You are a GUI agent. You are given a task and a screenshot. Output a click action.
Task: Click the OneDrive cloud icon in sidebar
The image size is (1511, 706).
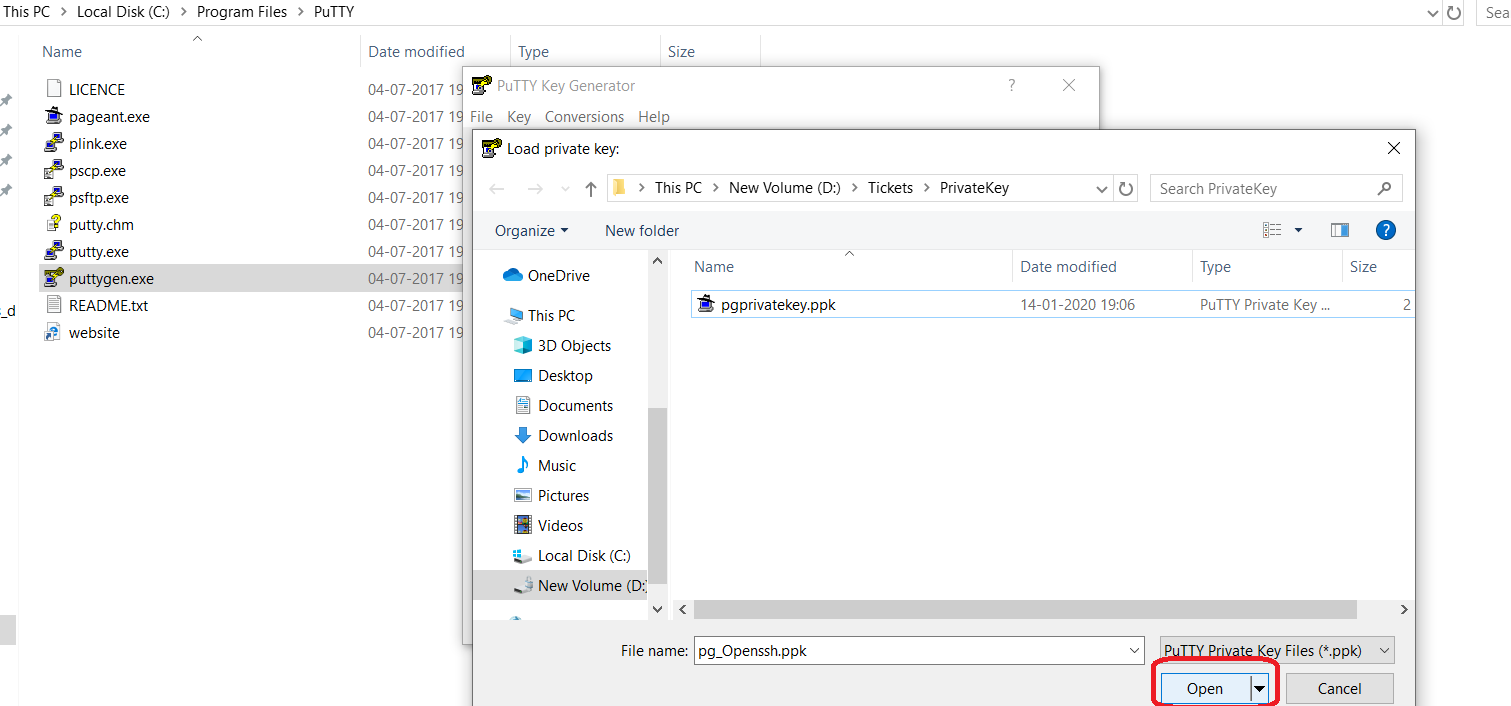point(513,276)
